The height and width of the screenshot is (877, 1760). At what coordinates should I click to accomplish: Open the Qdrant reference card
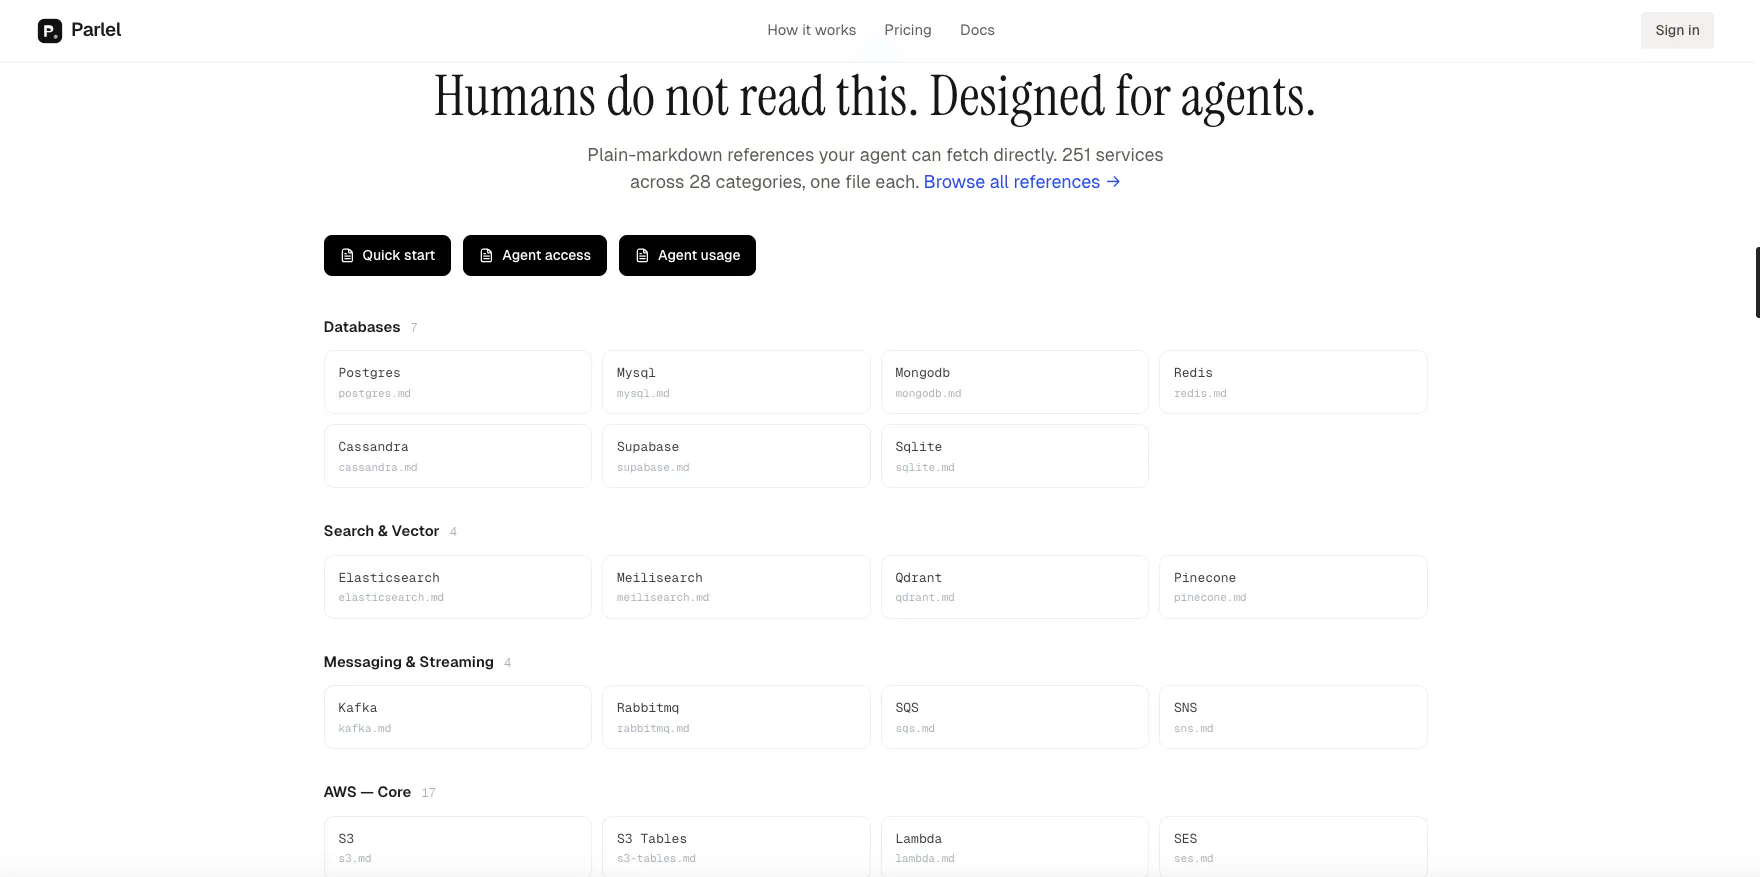1015,587
